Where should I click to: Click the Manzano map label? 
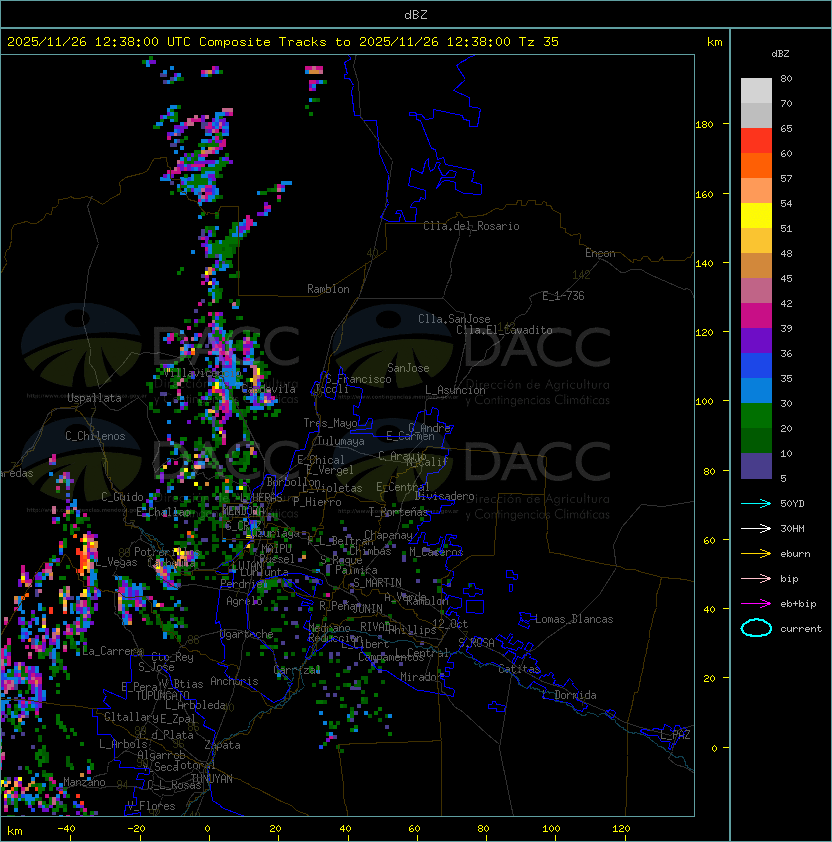click(x=84, y=782)
